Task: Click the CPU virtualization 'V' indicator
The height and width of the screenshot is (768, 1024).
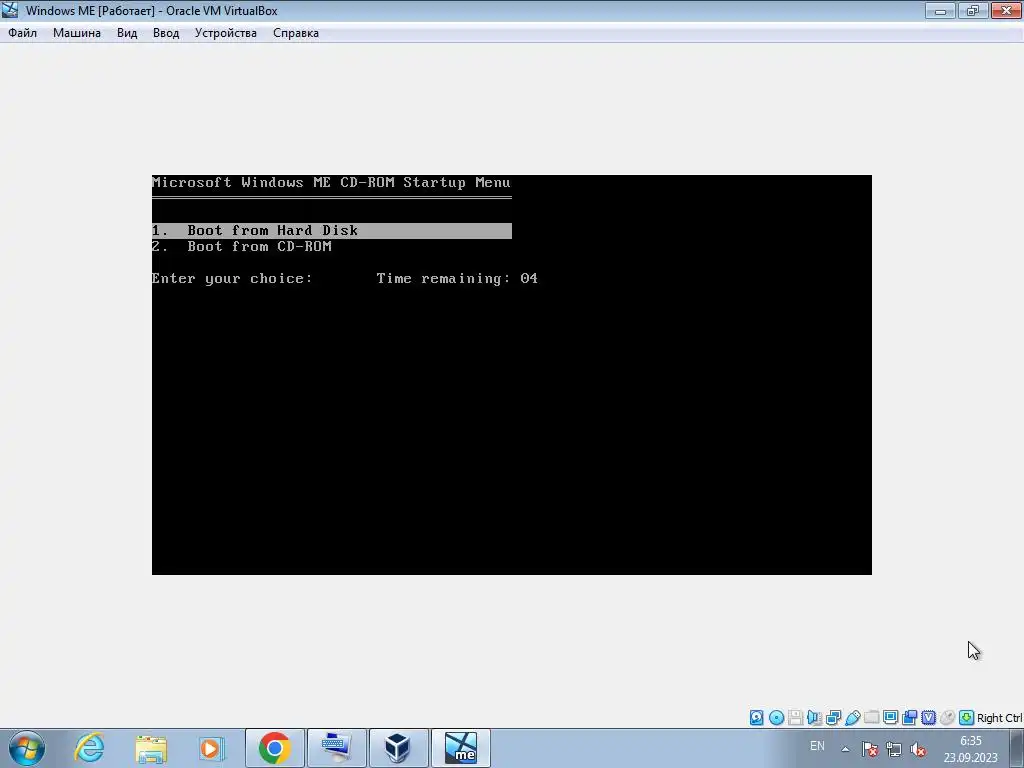Action: pyautogui.click(x=928, y=718)
